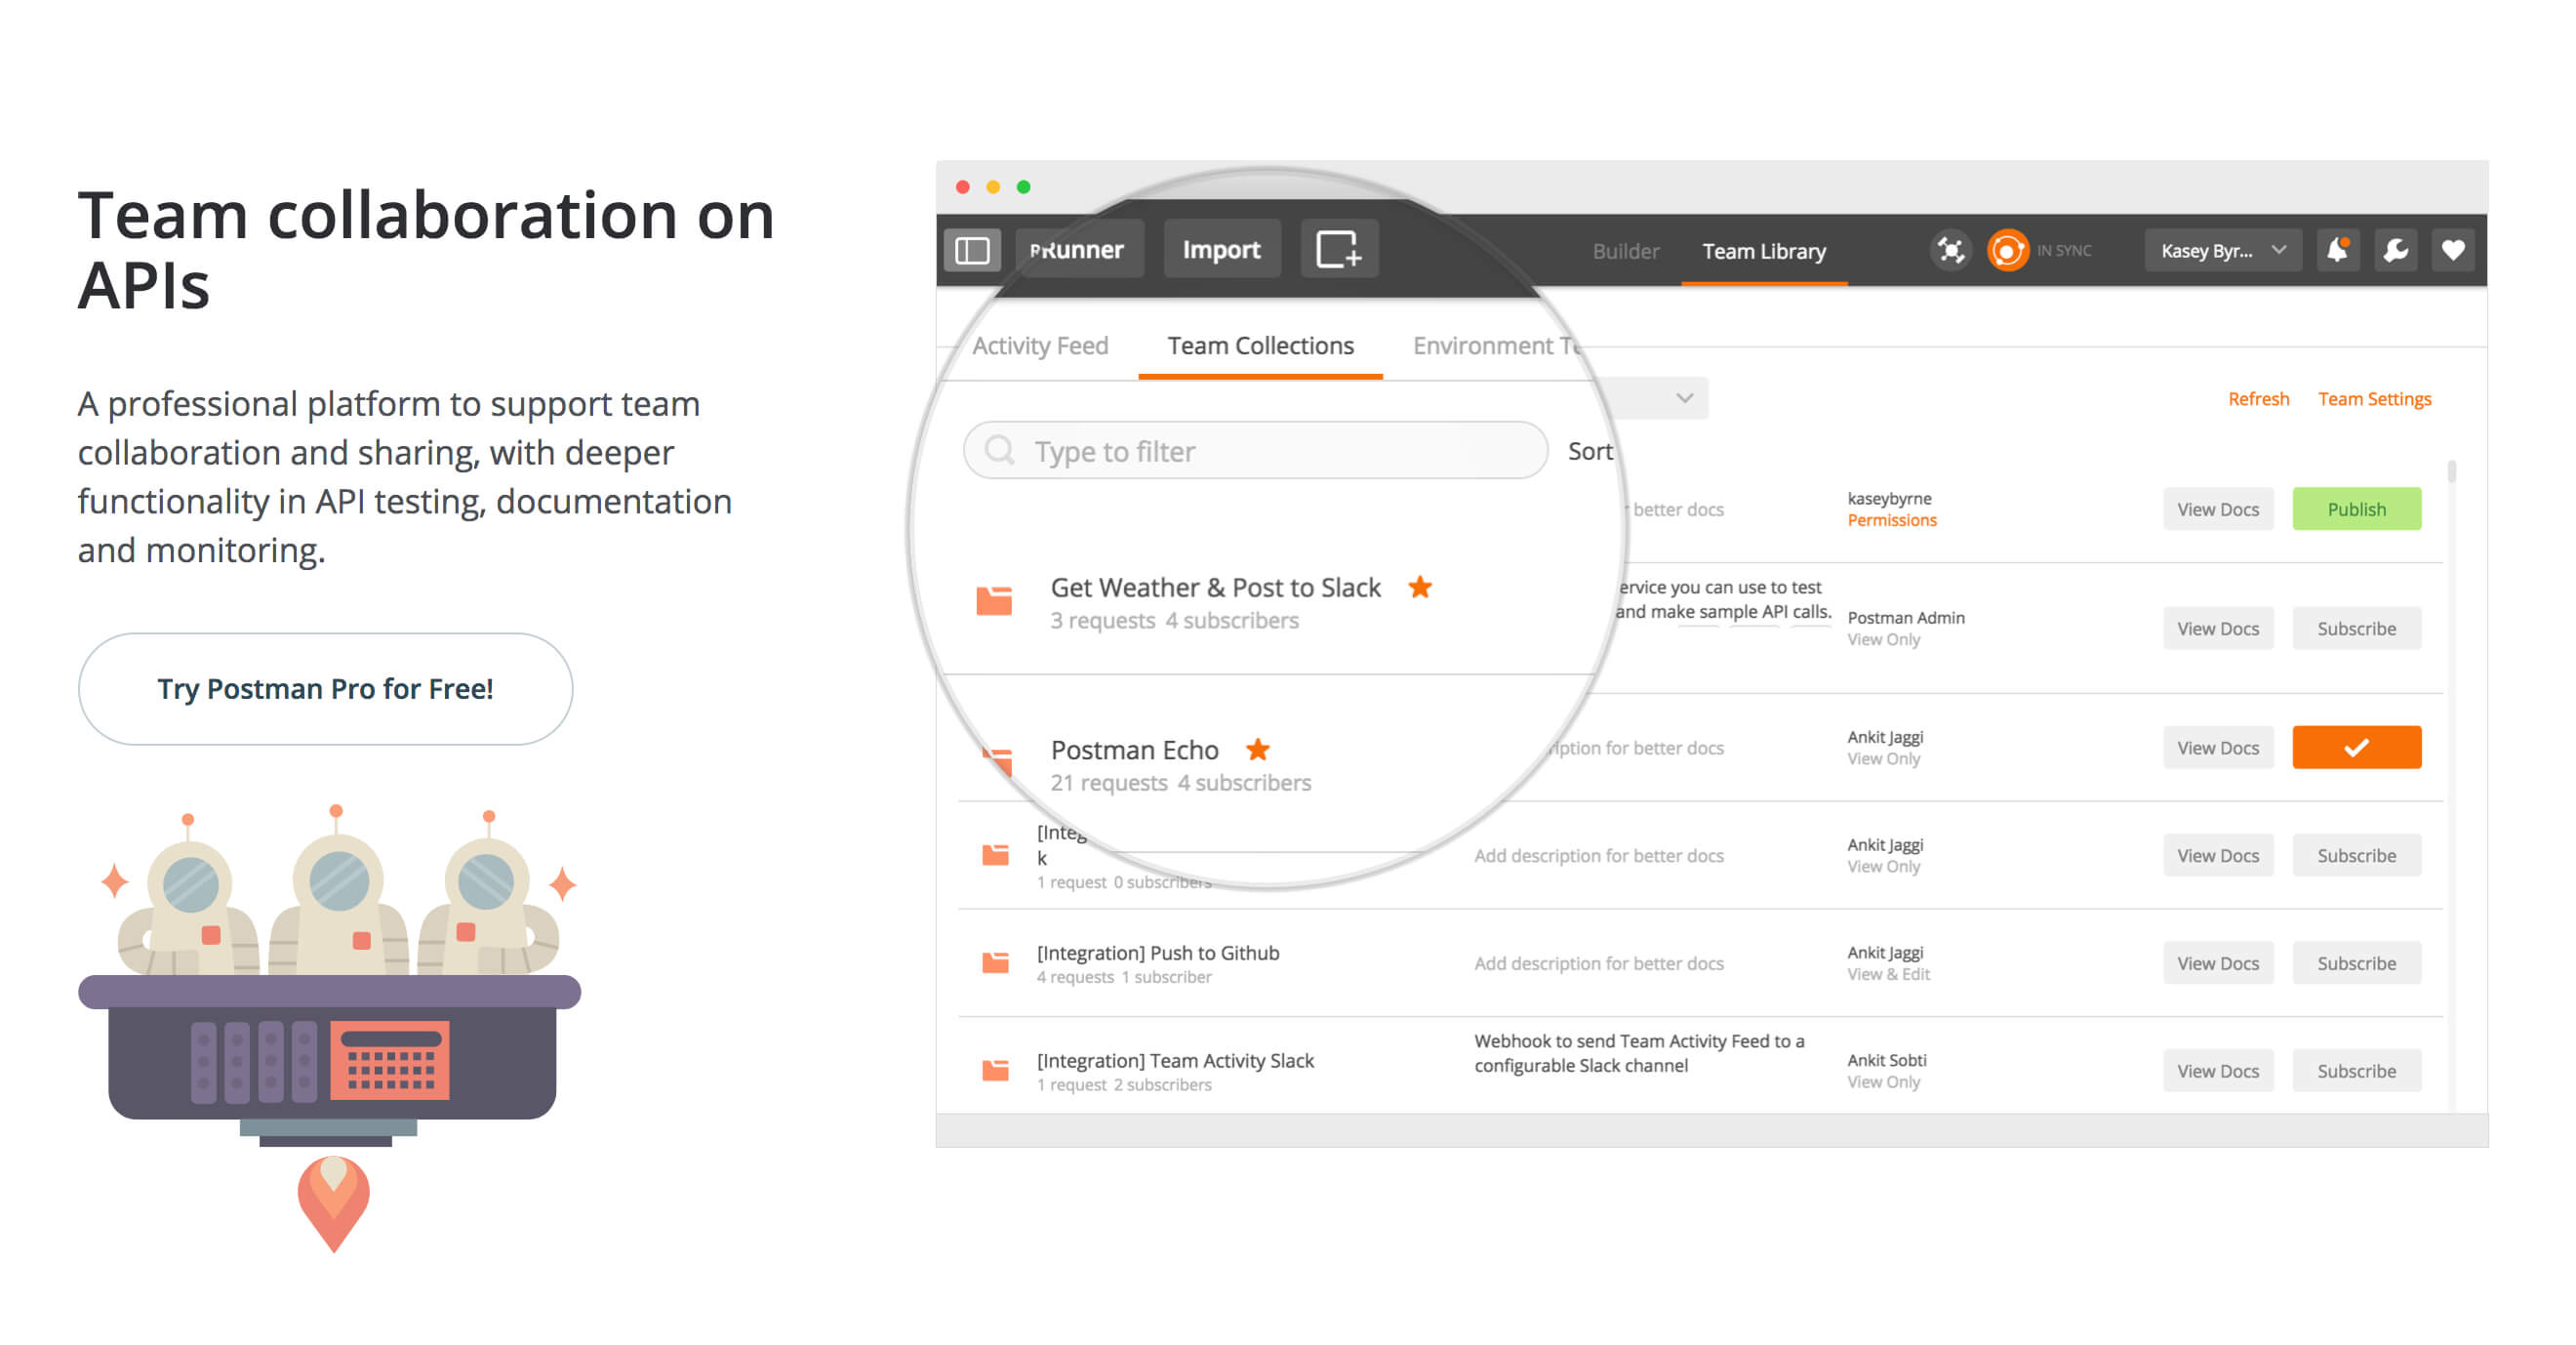This screenshot has width=2576, height=1345.
Task: Click the IN SYNC status label
Action: [x=2064, y=250]
